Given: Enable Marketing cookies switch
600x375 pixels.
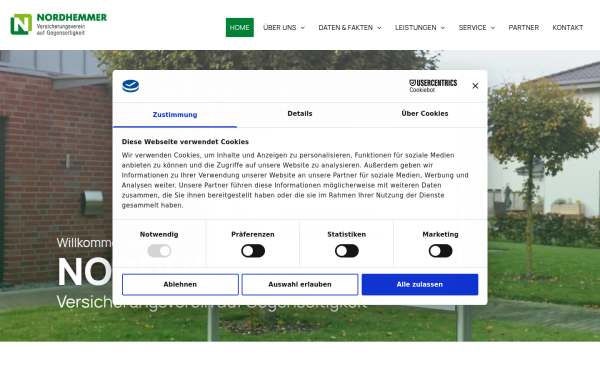Looking at the screenshot, I should pyautogui.click(x=440, y=251).
